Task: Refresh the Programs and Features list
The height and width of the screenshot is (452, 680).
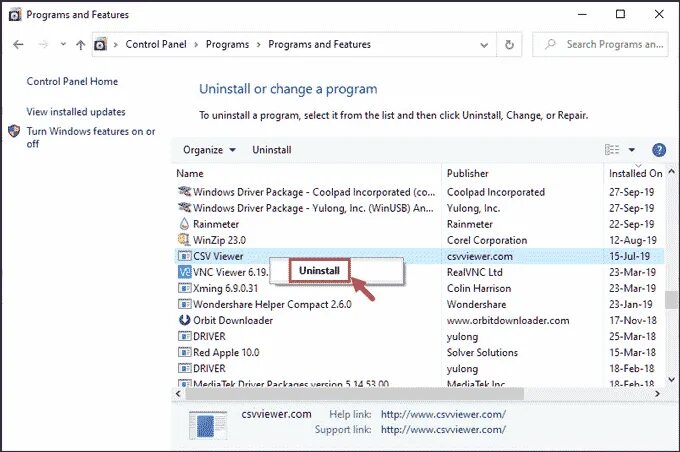Action: [x=510, y=44]
